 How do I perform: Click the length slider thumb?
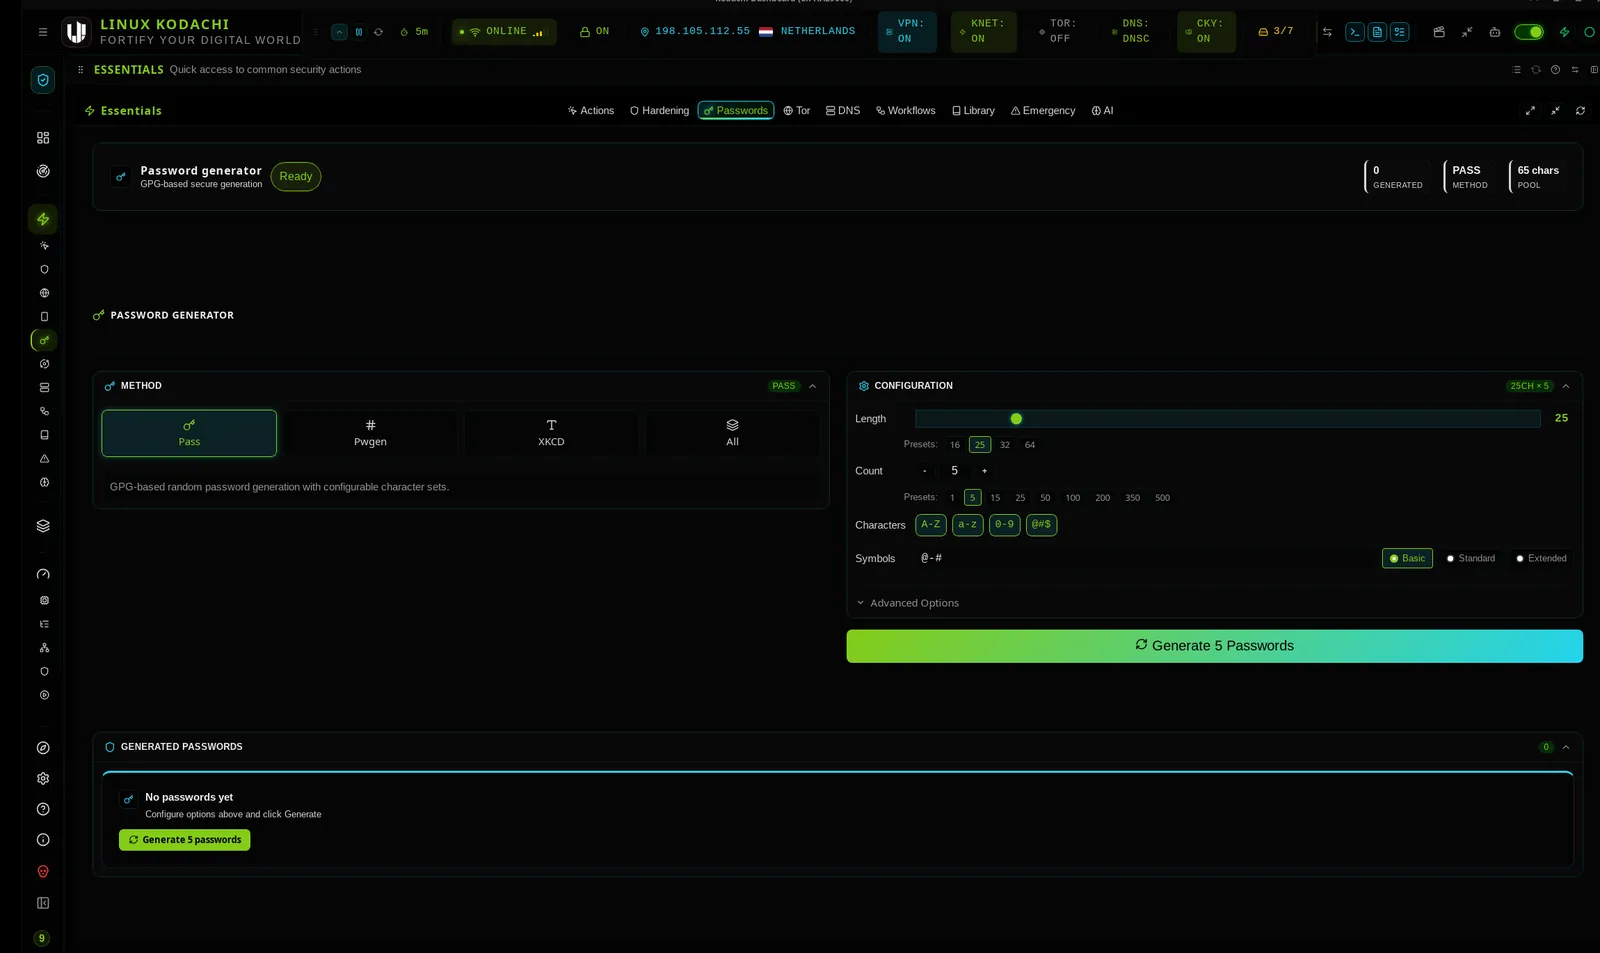tap(1016, 419)
